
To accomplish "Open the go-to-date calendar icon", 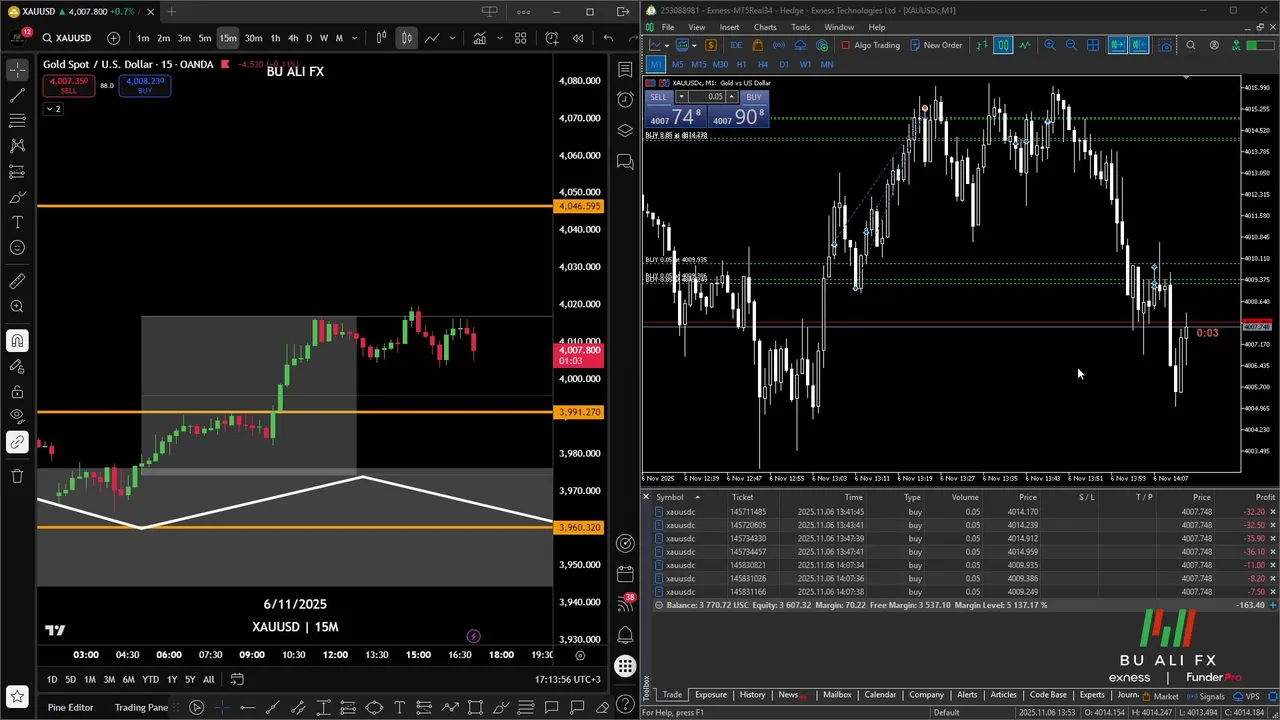I will 237,679.
